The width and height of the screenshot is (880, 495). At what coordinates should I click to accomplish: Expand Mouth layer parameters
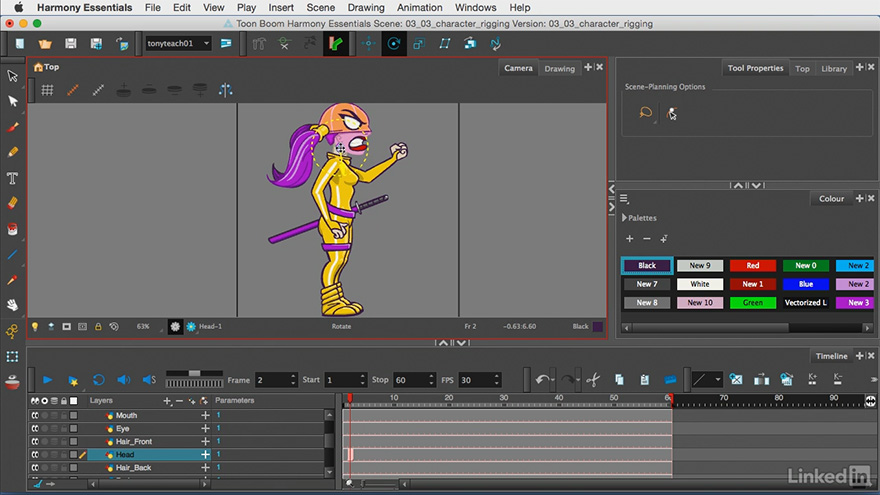click(x=205, y=415)
